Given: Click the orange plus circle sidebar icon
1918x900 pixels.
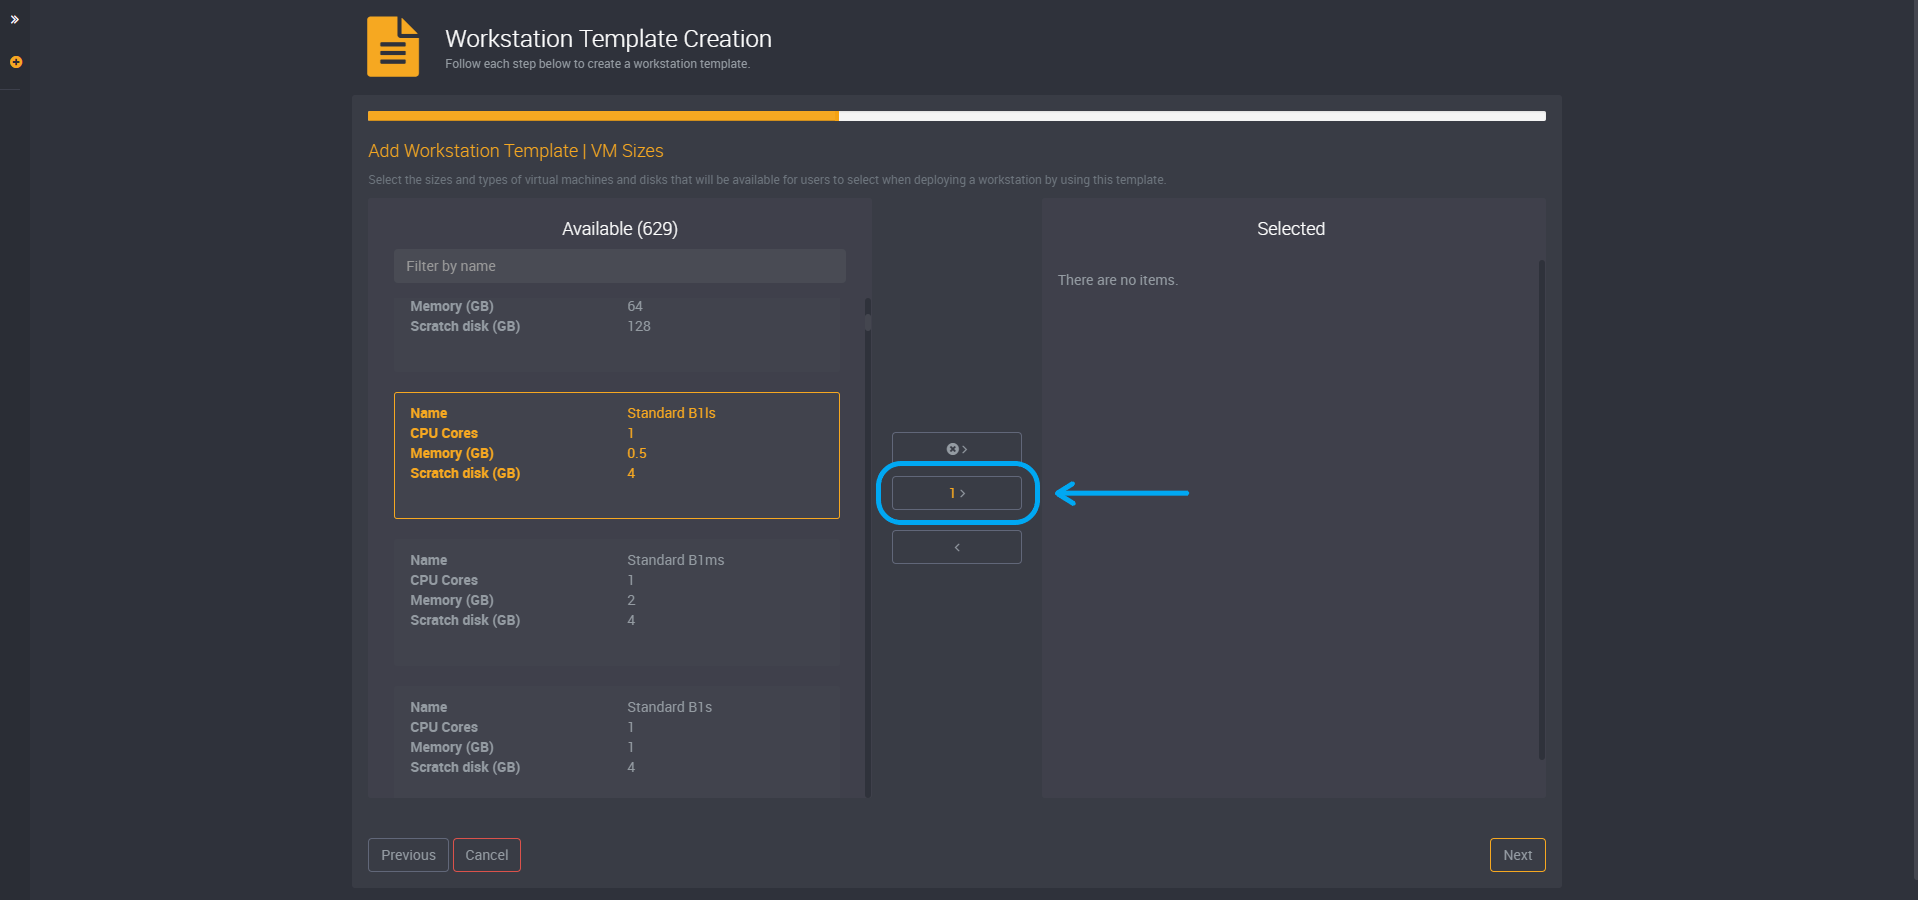Looking at the screenshot, I should [16, 62].
